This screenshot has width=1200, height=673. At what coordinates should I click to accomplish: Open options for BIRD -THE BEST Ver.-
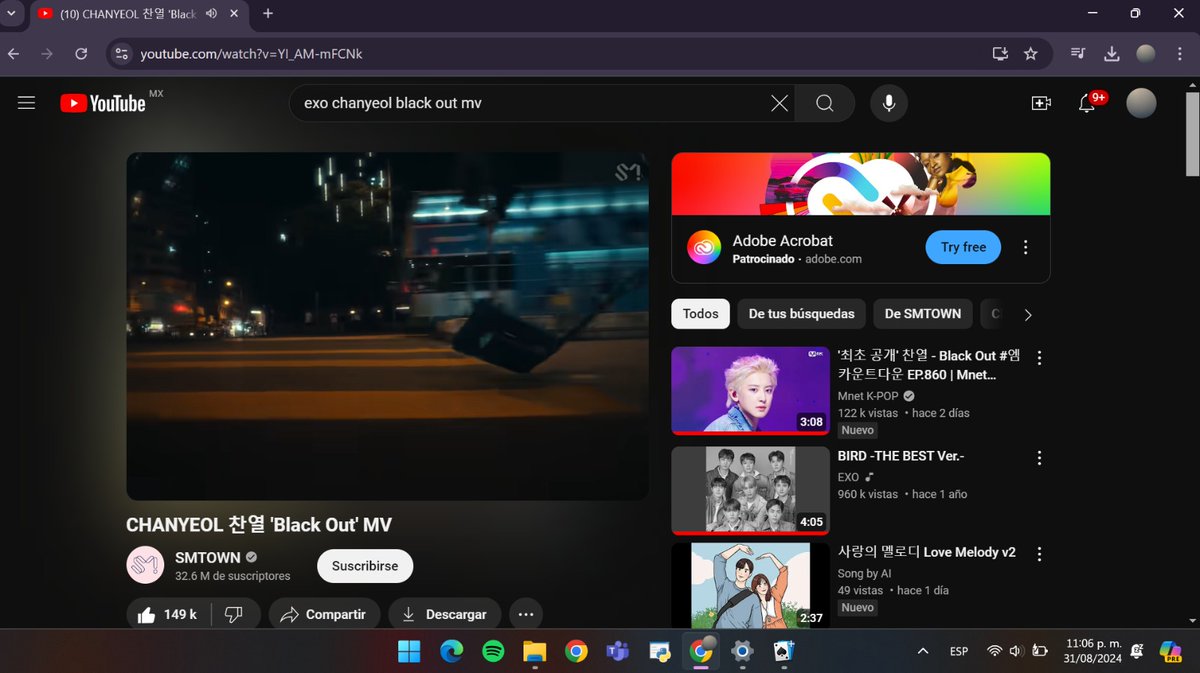(x=1039, y=458)
